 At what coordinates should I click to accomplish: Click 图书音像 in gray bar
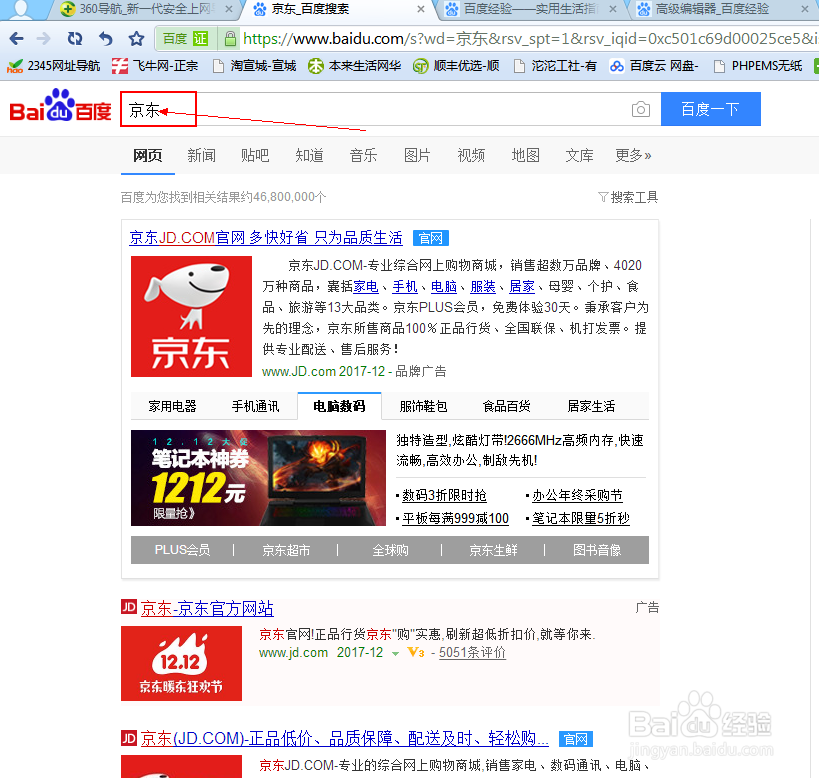point(597,550)
